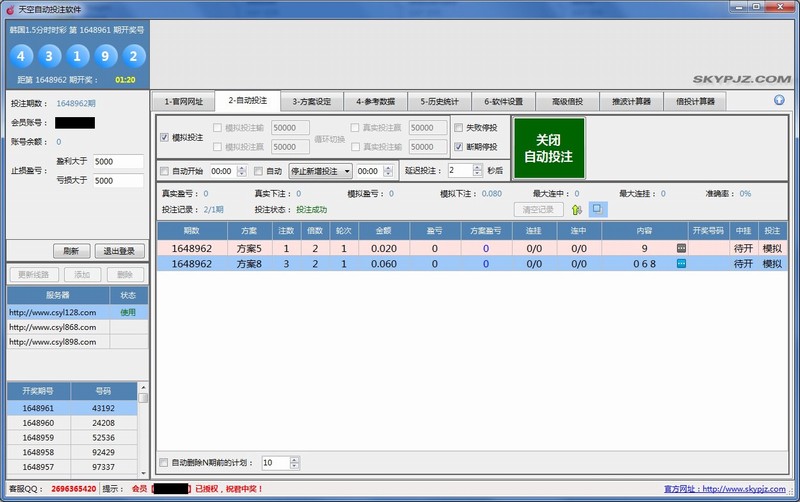Open the 5-历史统计 tab
This screenshot has height=502, width=800.
[x=439, y=101]
